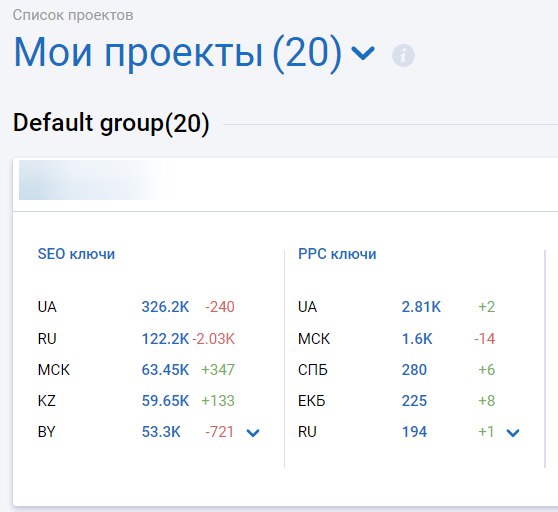Open the SEO ключи heading link
The width and height of the screenshot is (558, 512).
[76, 254]
